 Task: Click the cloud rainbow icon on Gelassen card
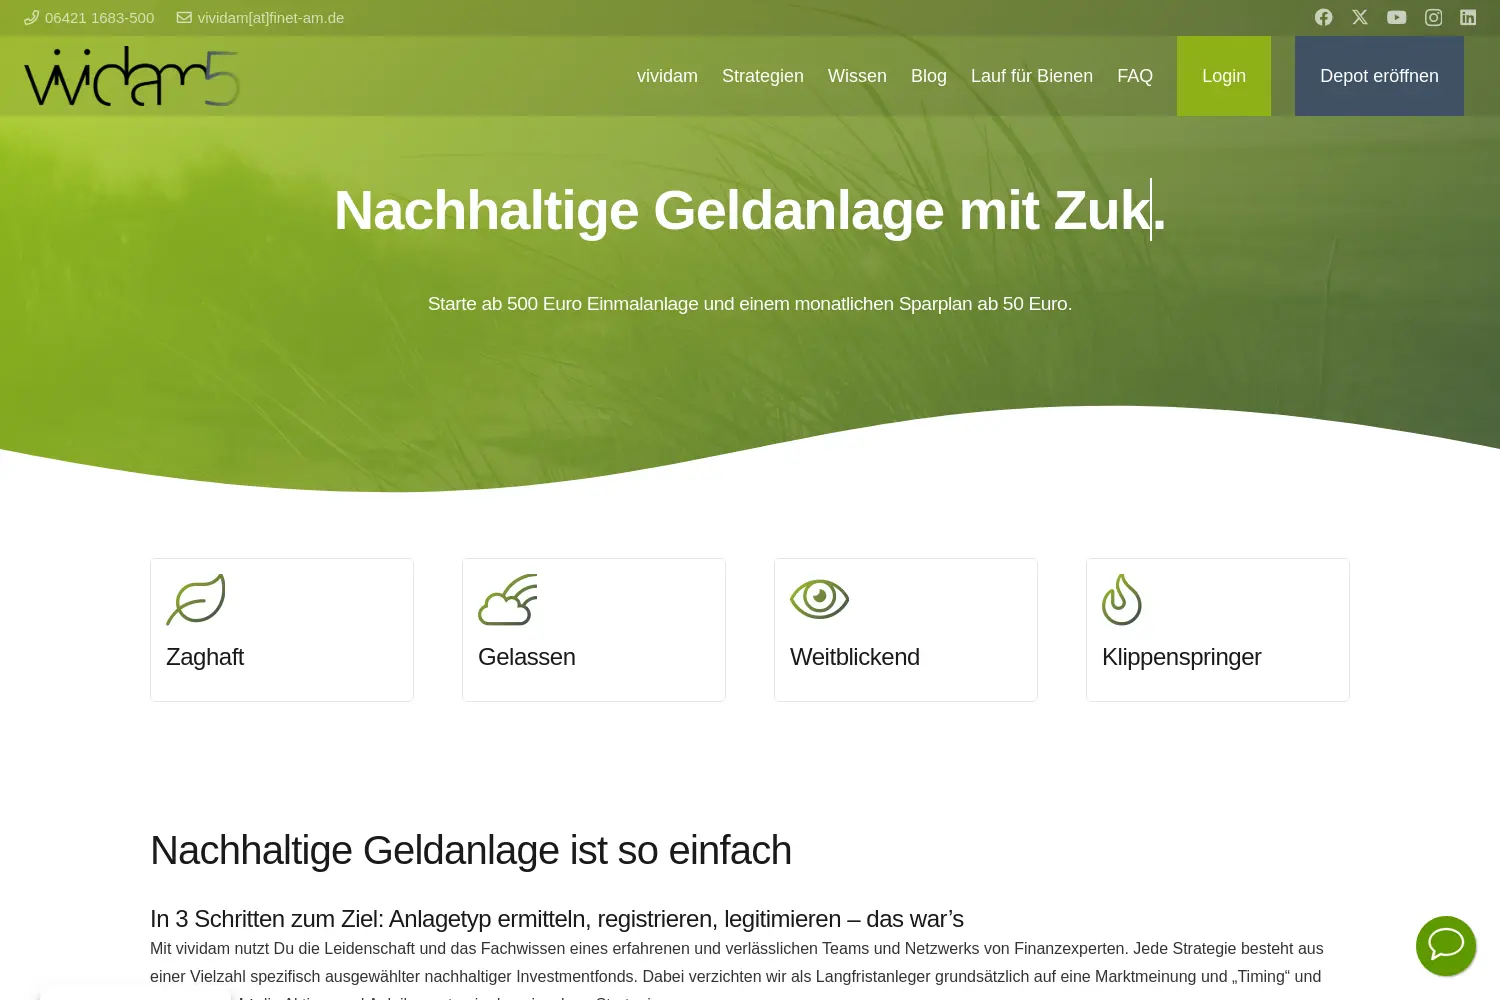(x=508, y=599)
